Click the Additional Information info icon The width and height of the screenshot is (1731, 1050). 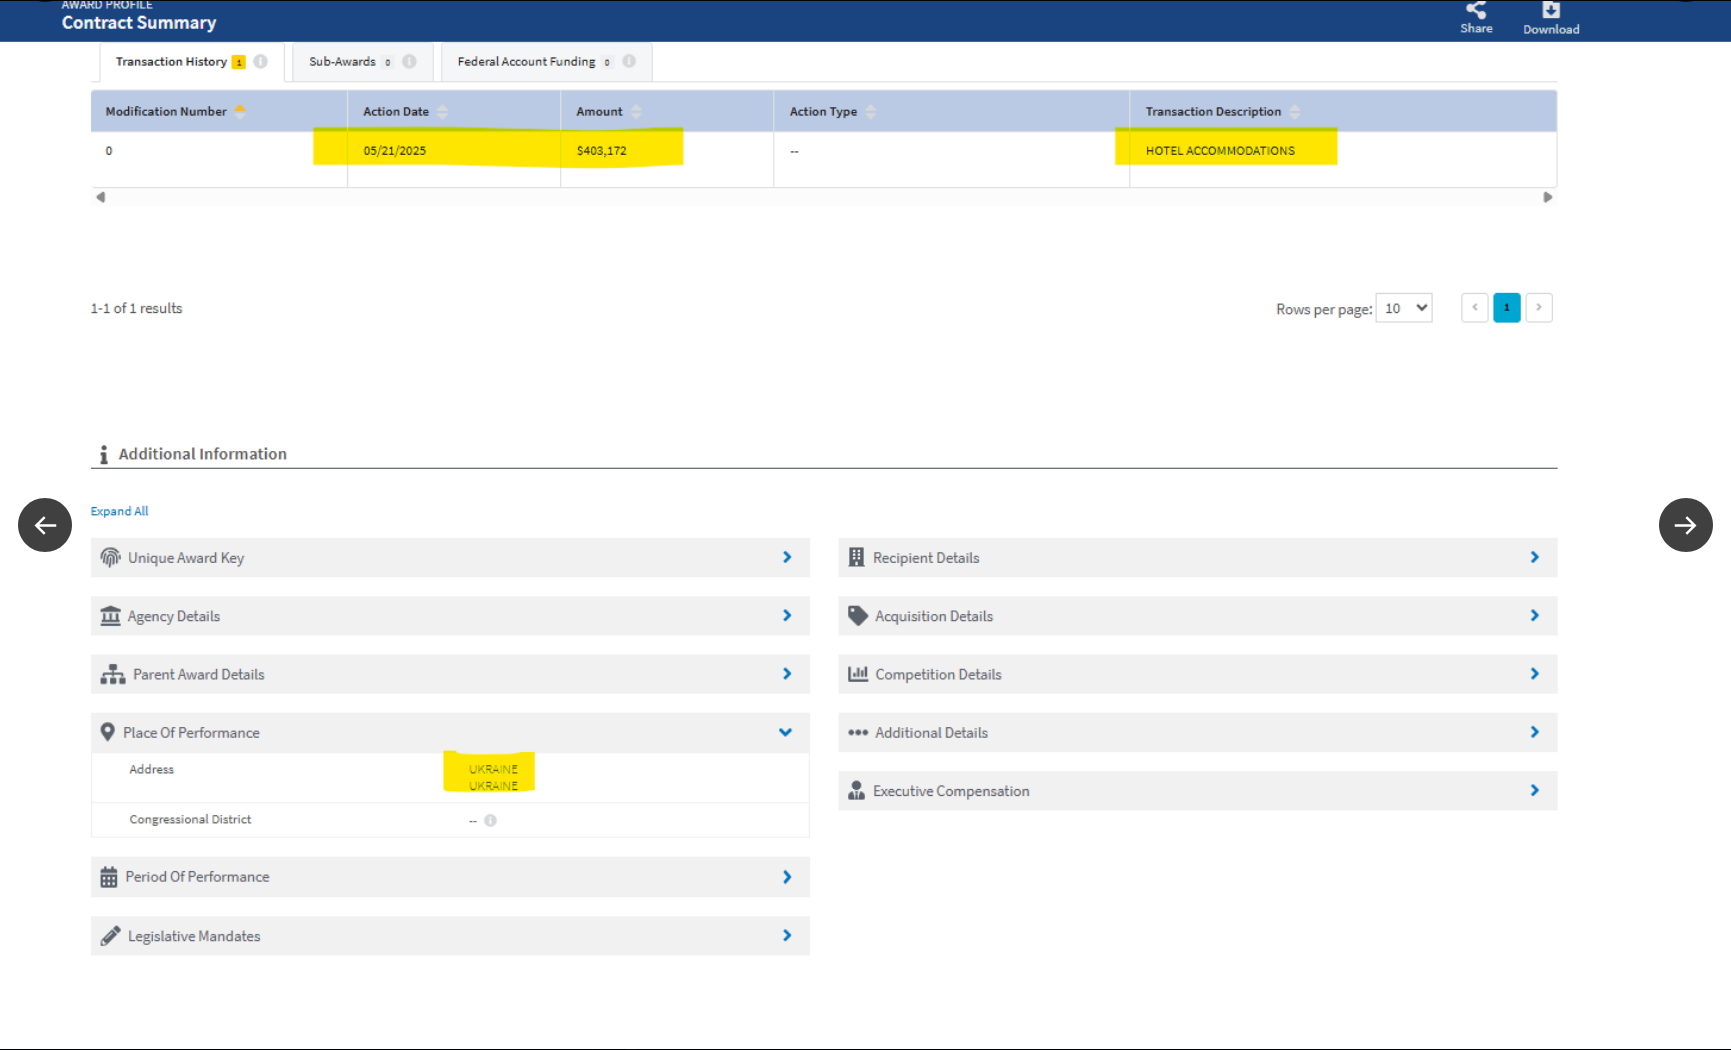click(103, 455)
